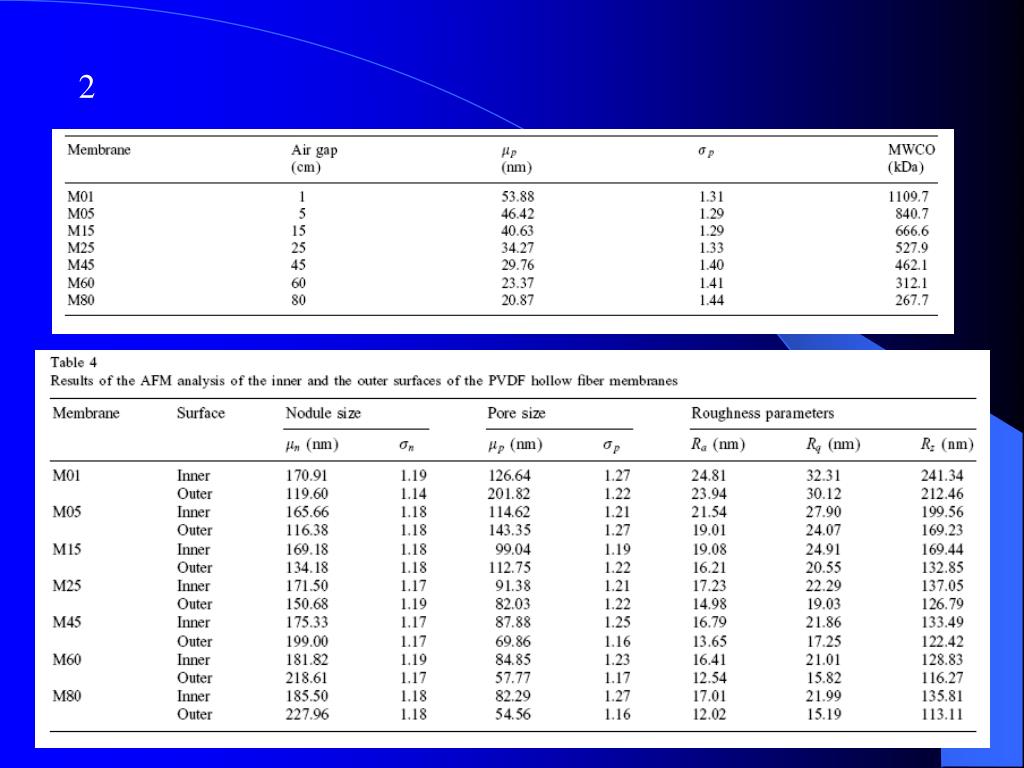Image resolution: width=1024 pixels, height=768 pixels.
Task: Click the 'Pore size' header in Table 4
Action: pos(517,413)
